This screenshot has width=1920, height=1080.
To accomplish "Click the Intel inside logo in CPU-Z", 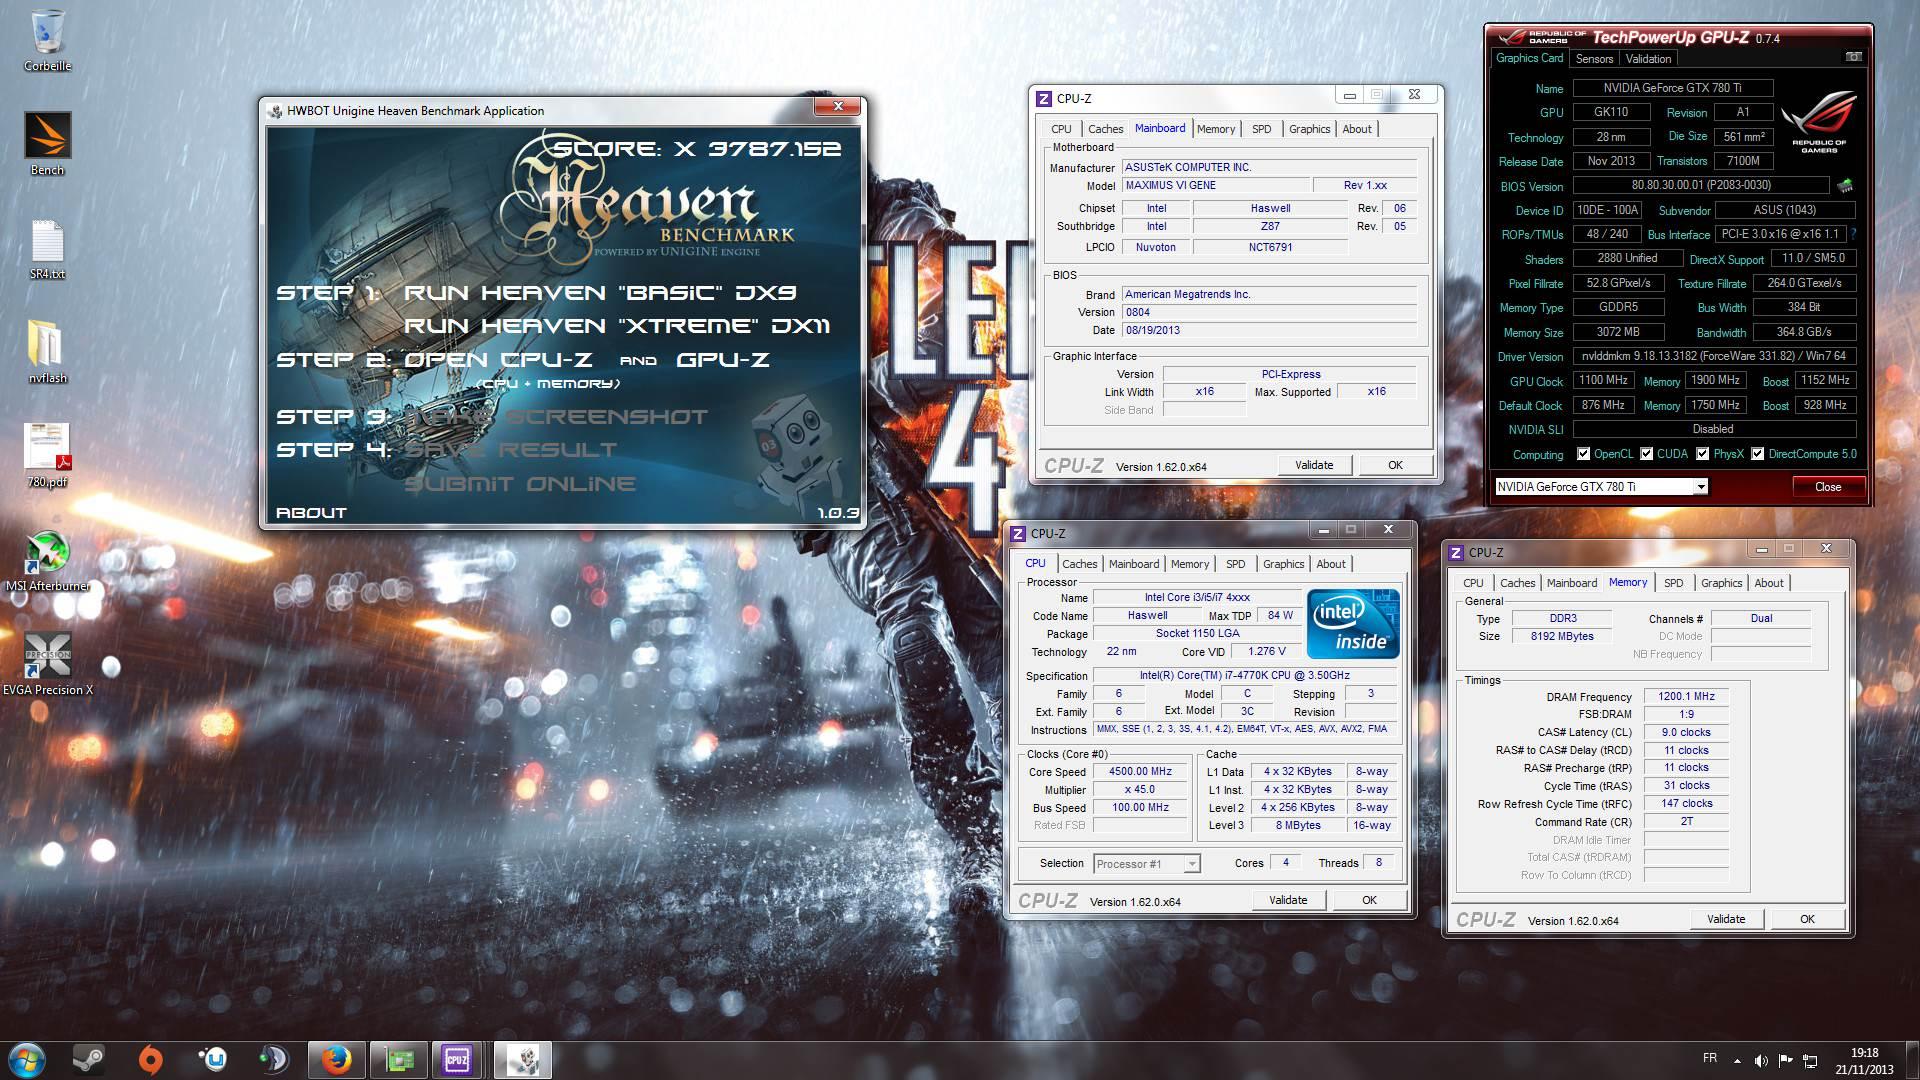I will [x=1353, y=624].
